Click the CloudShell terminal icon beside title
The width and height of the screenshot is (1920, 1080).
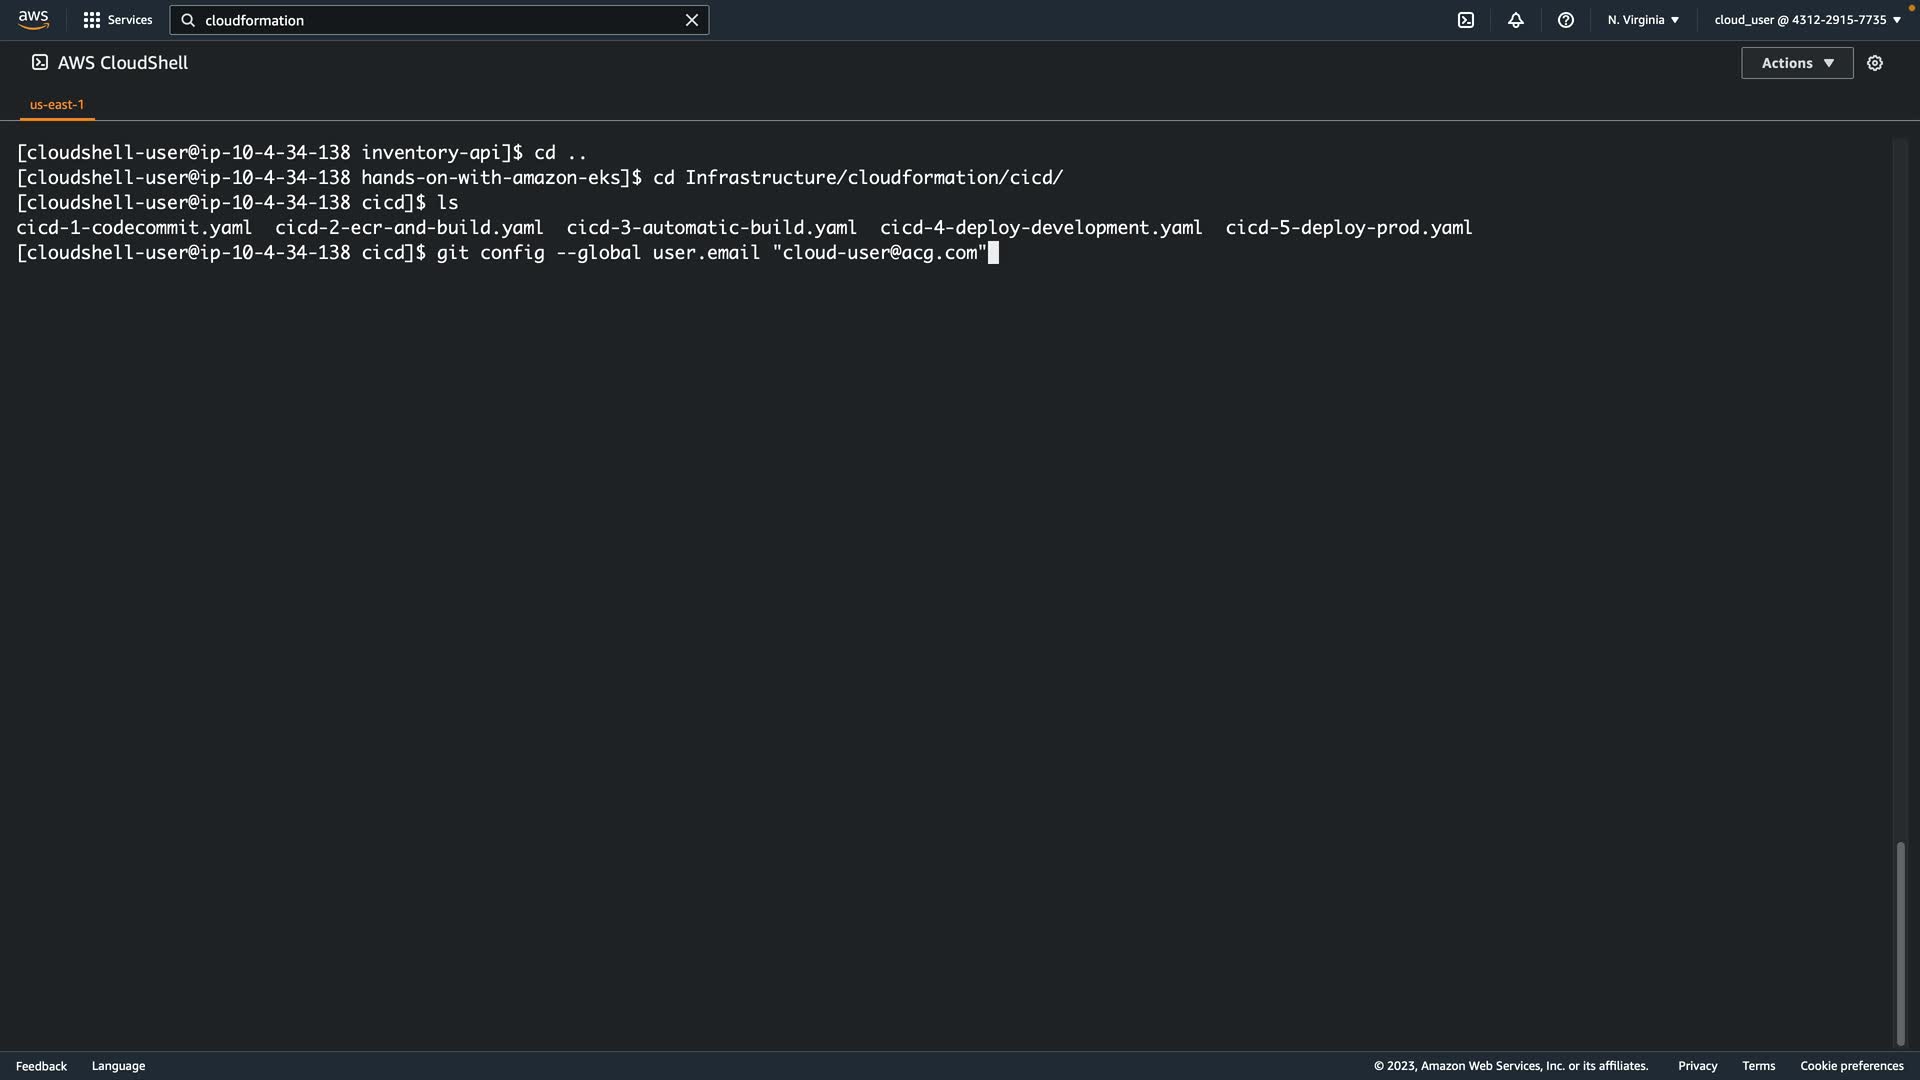(x=40, y=63)
